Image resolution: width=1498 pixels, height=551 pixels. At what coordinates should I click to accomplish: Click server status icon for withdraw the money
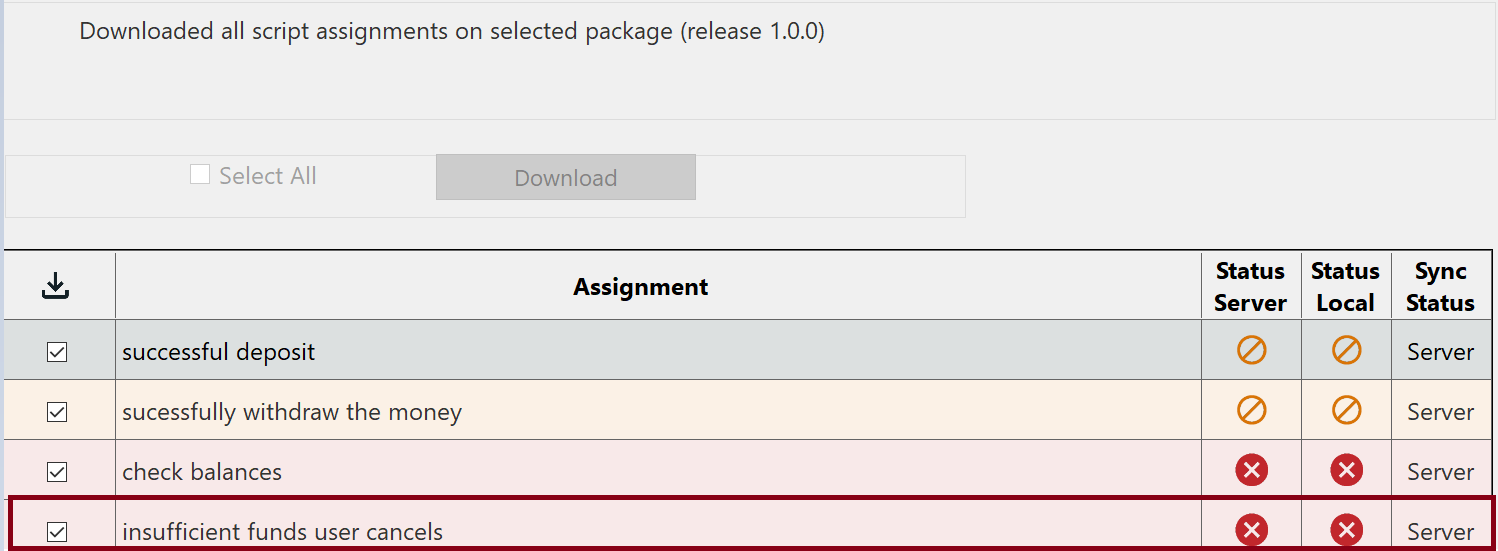point(1251,410)
